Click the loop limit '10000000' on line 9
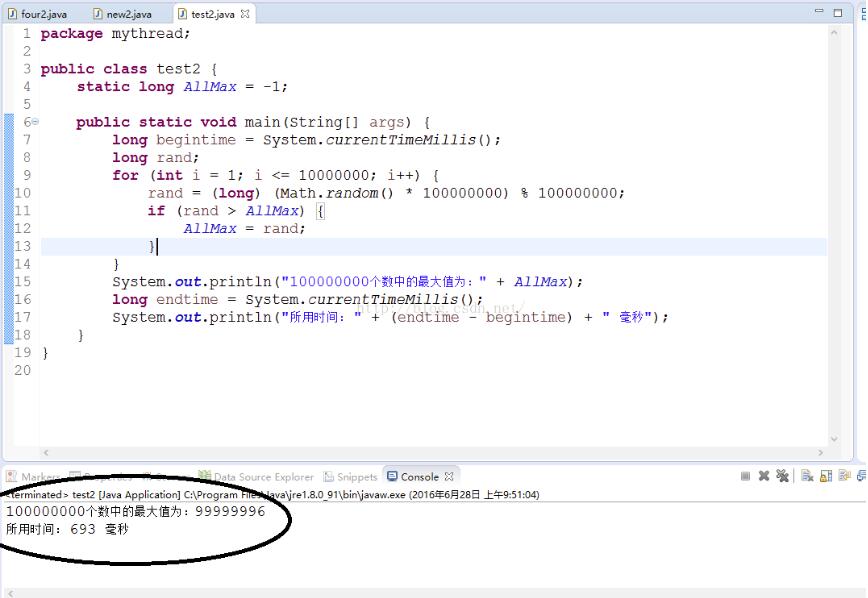 pyautogui.click(x=334, y=176)
